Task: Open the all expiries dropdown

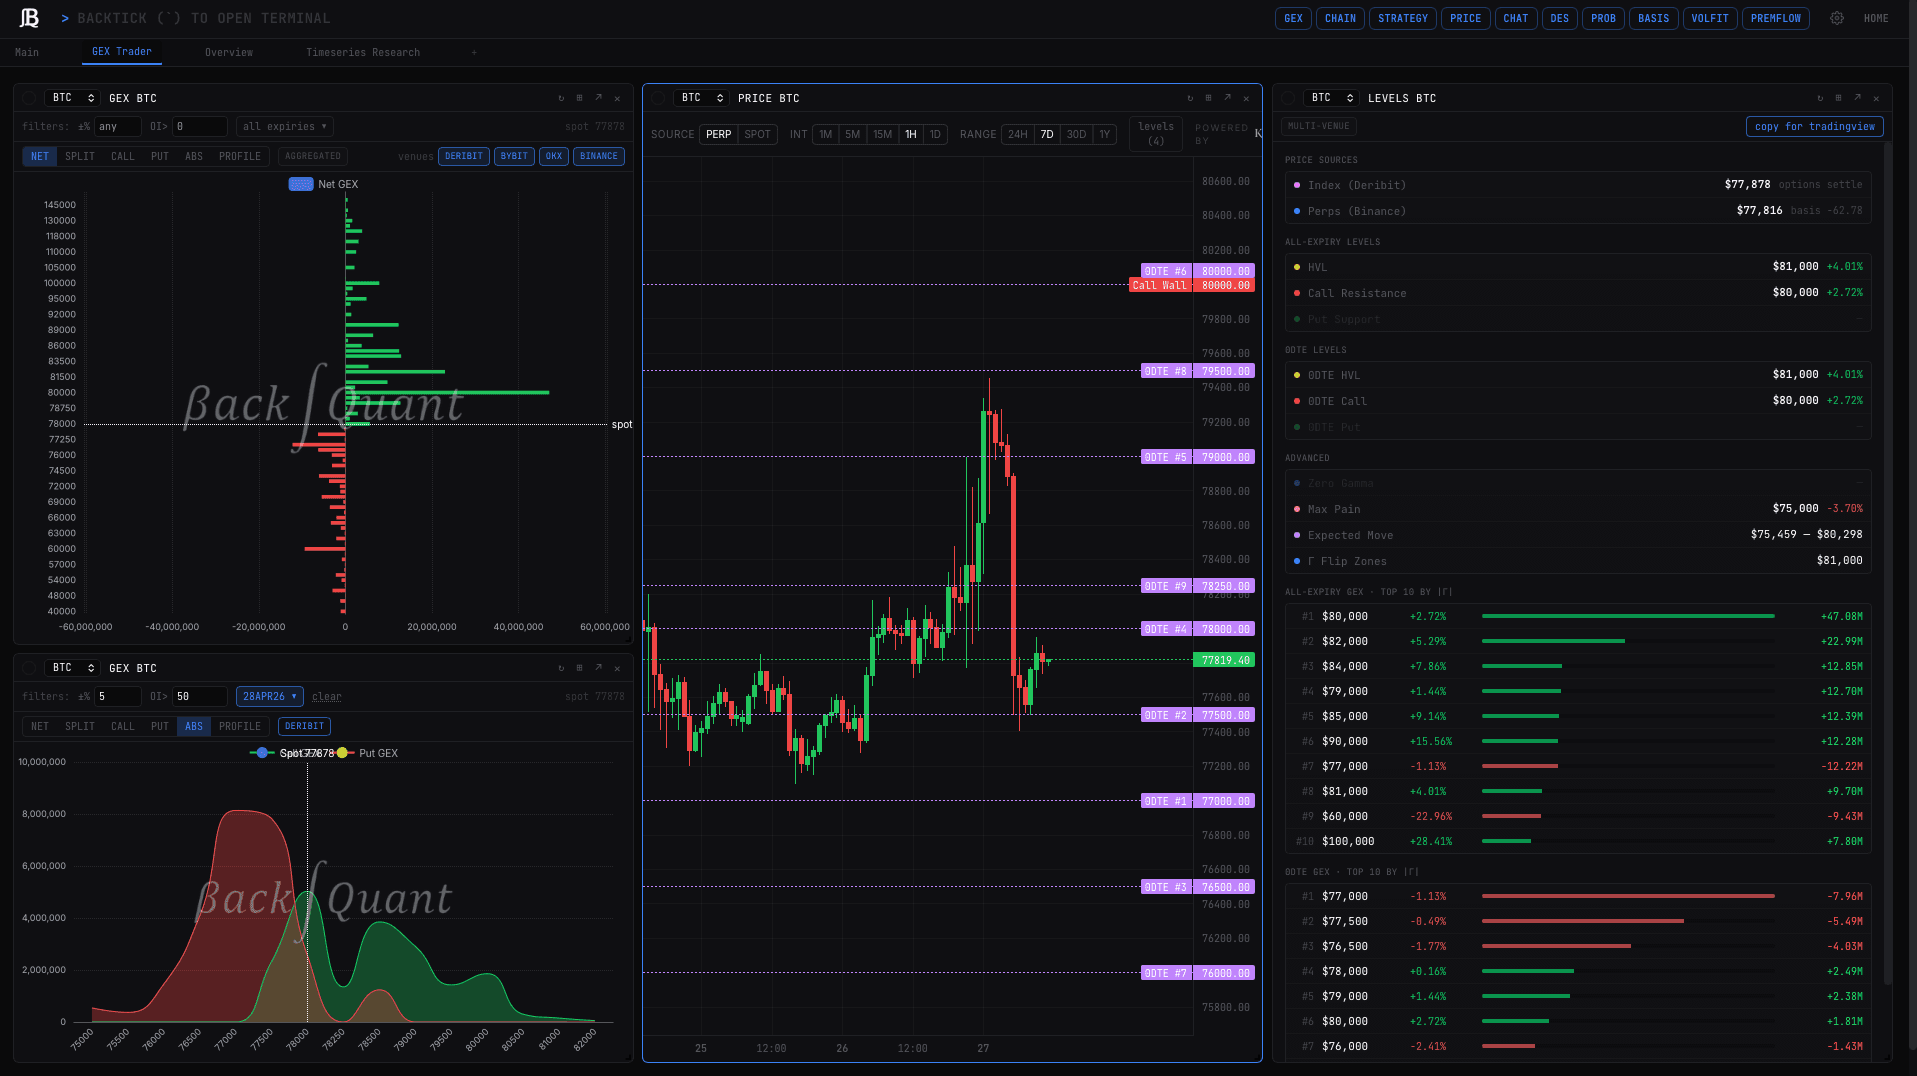Action: (x=285, y=126)
